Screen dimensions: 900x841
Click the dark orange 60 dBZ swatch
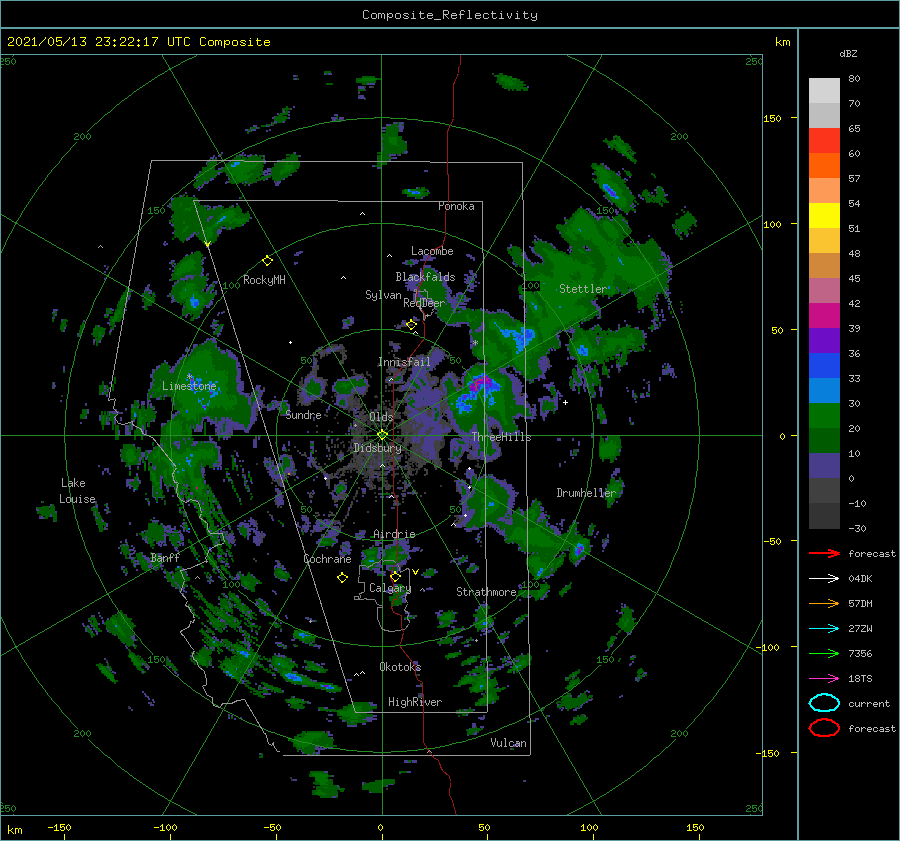coord(824,165)
